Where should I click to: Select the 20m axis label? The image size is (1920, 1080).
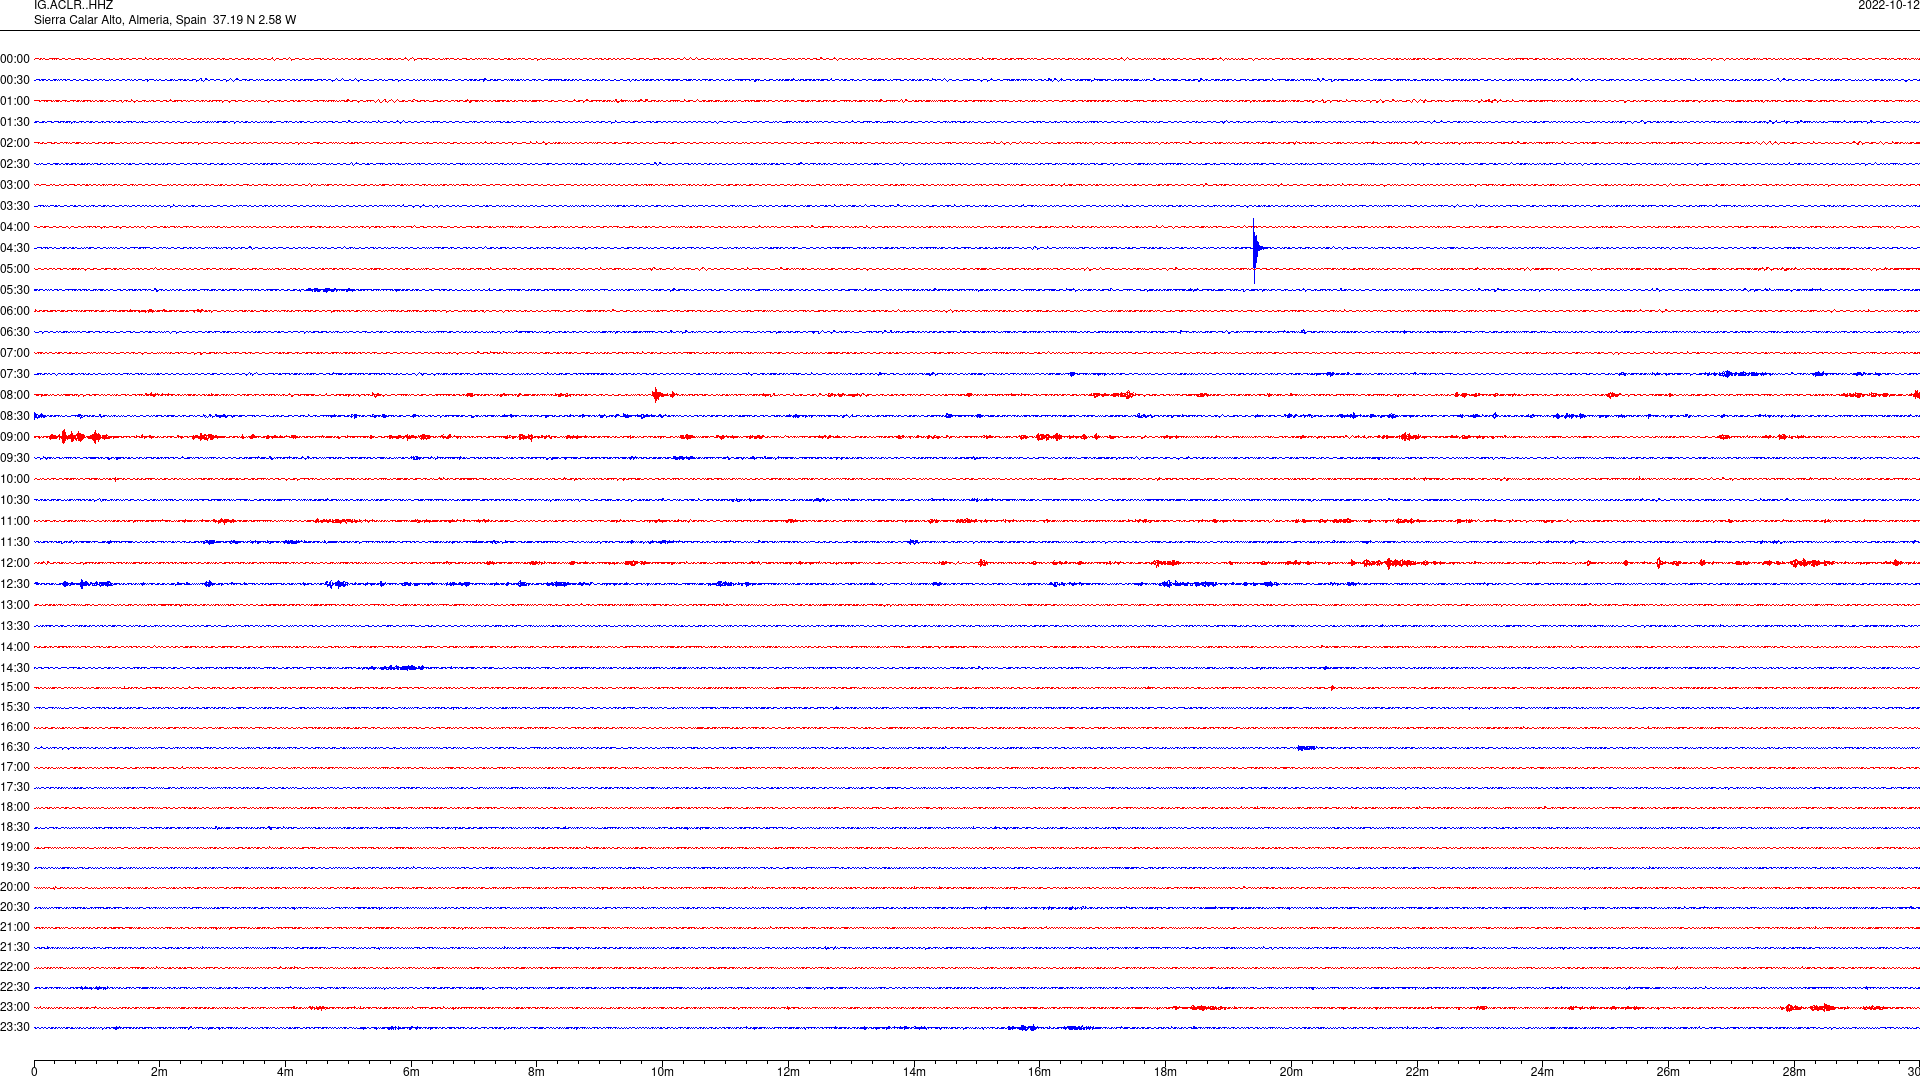coord(1291,1072)
